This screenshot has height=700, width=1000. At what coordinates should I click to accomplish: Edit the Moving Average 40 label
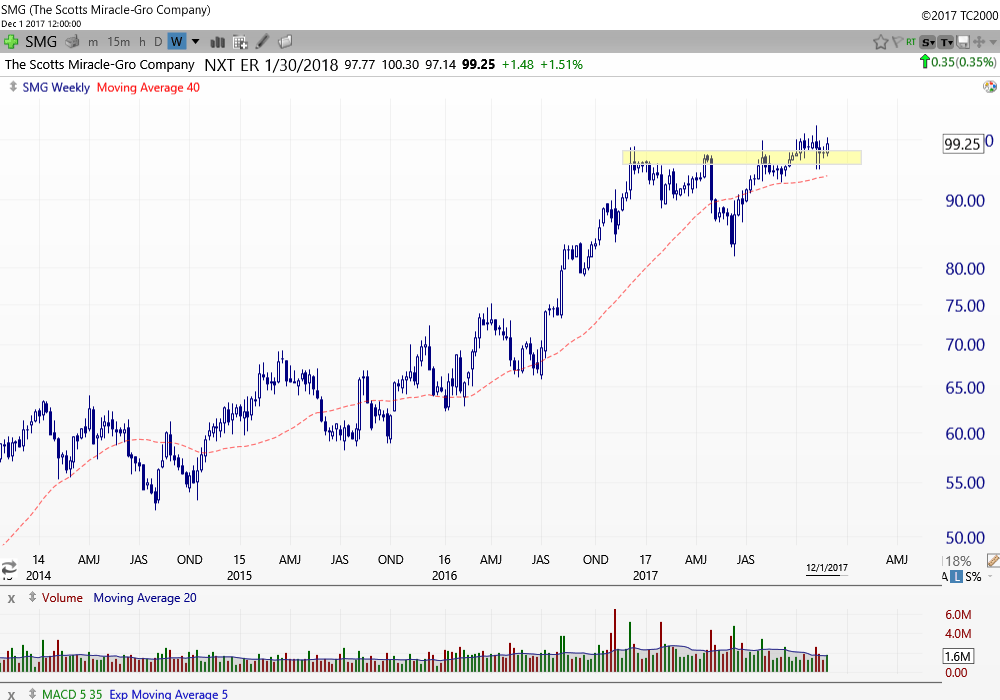point(148,87)
